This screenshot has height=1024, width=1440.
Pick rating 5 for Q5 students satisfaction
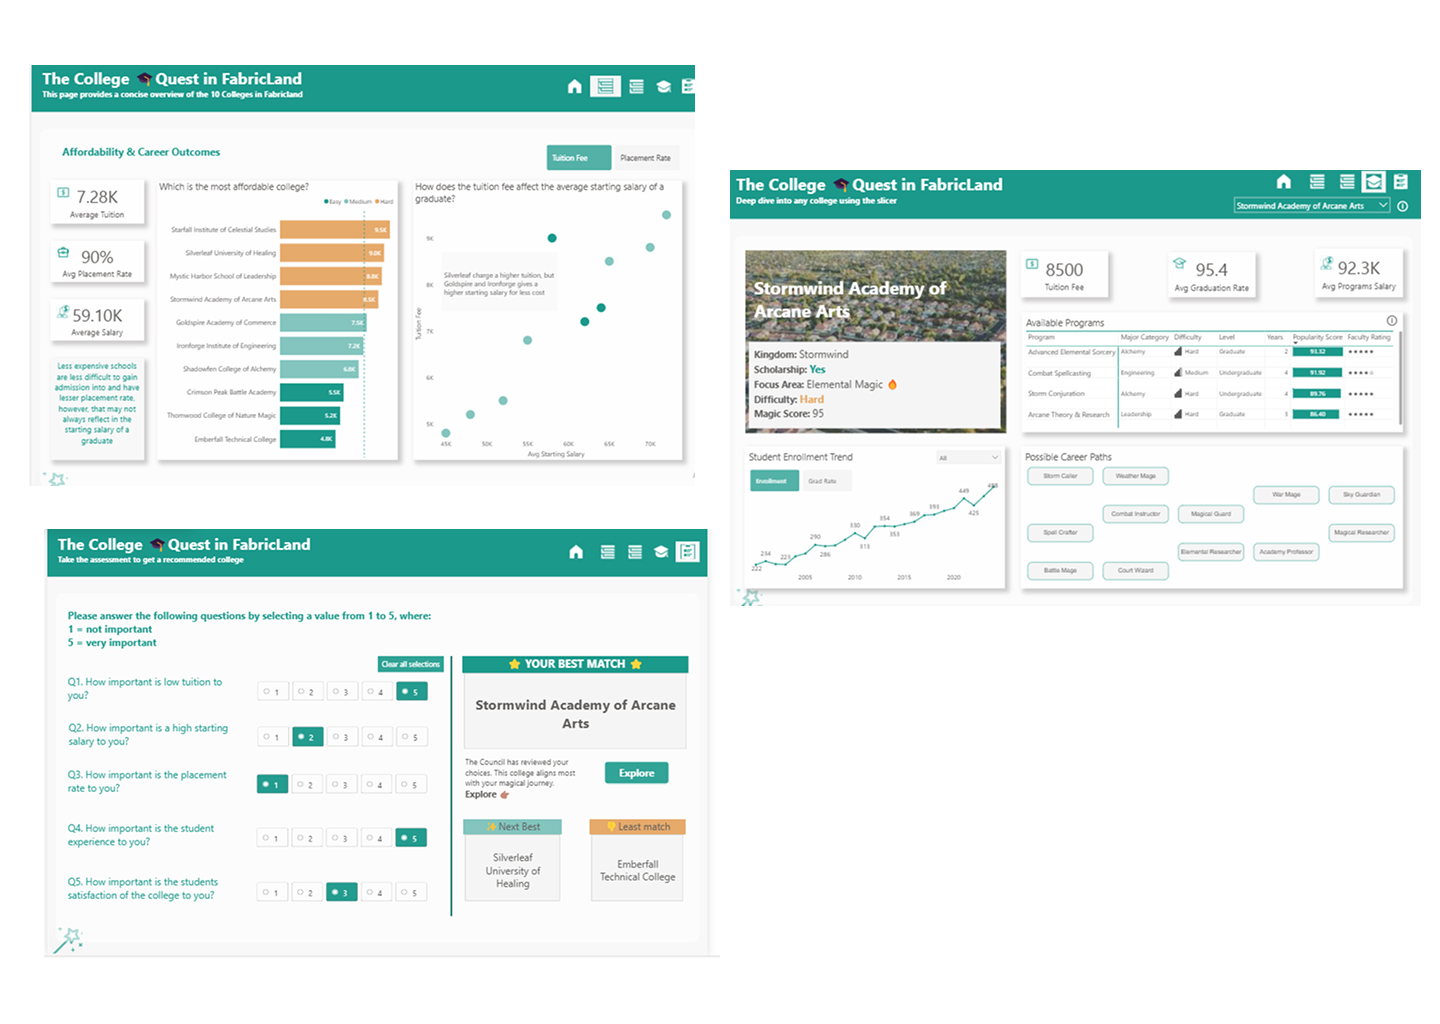pyautogui.click(x=411, y=892)
